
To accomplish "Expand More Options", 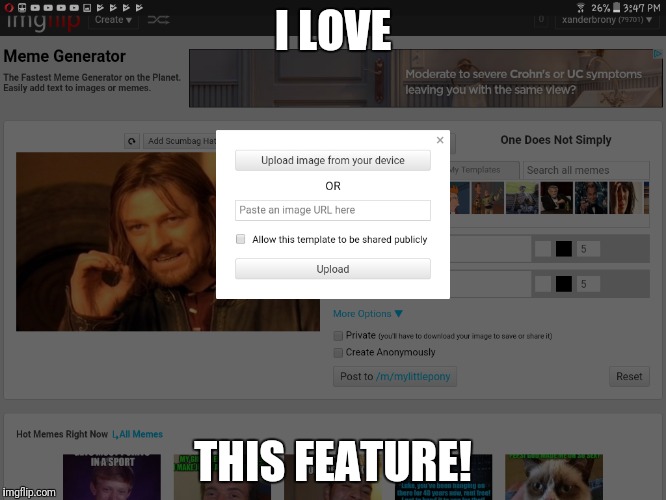I will click(367, 314).
